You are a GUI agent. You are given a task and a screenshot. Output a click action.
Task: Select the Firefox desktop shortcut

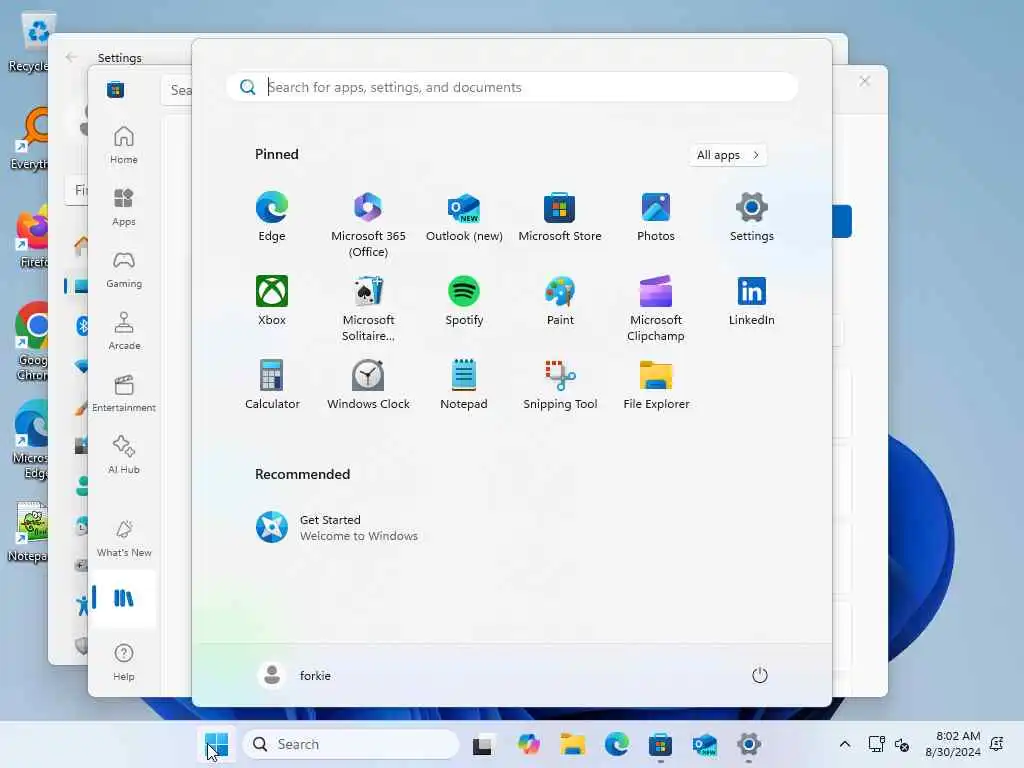point(33,236)
